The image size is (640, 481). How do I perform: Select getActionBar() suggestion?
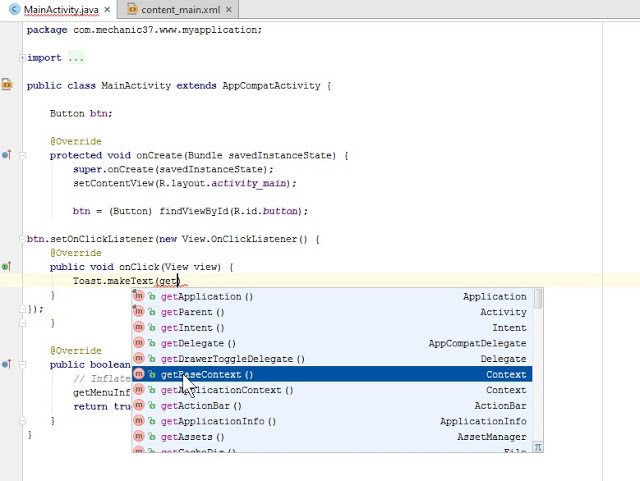point(332,405)
